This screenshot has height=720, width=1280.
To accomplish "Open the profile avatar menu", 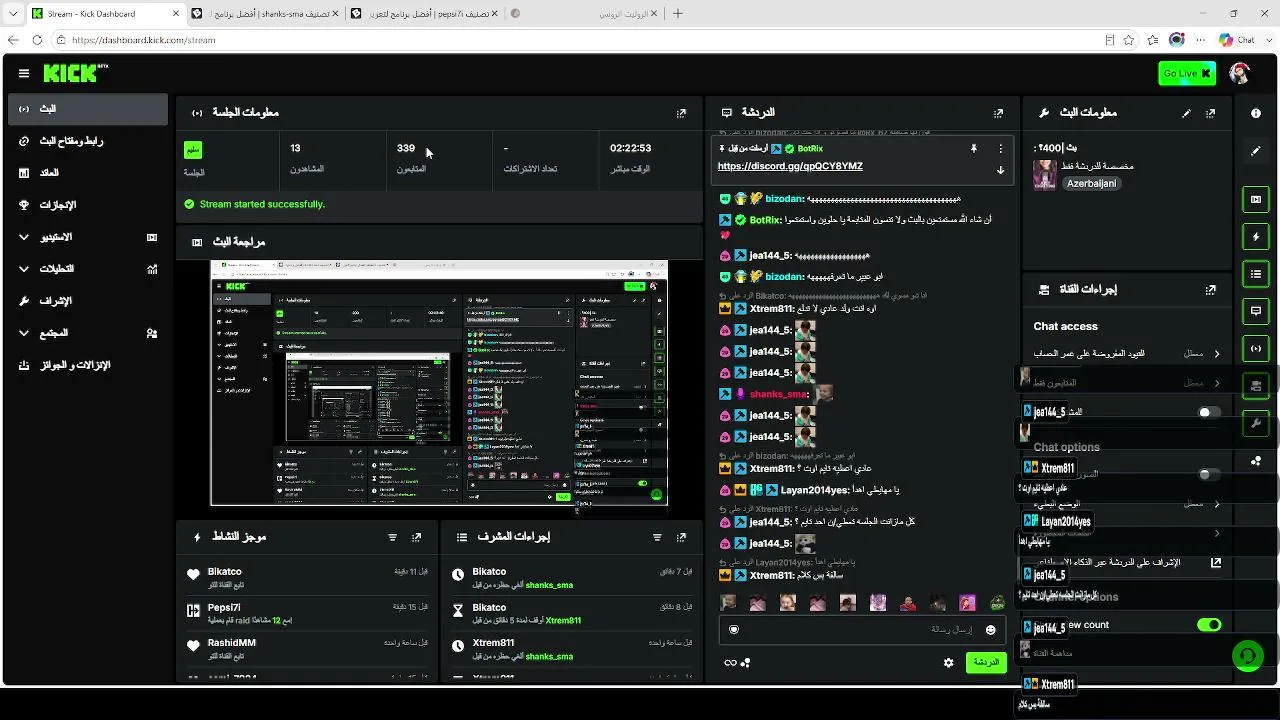I will (x=1239, y=73).
